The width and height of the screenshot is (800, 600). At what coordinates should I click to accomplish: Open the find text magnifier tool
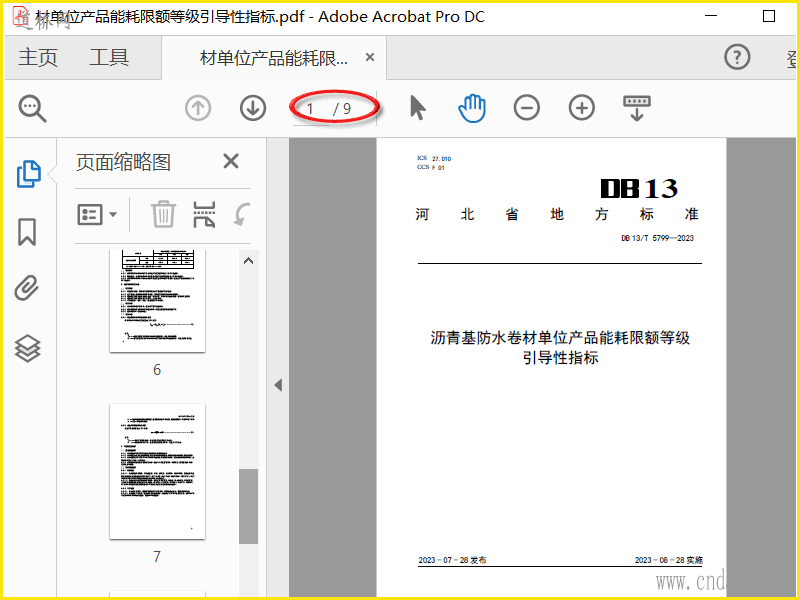click(x=33, y=108)
